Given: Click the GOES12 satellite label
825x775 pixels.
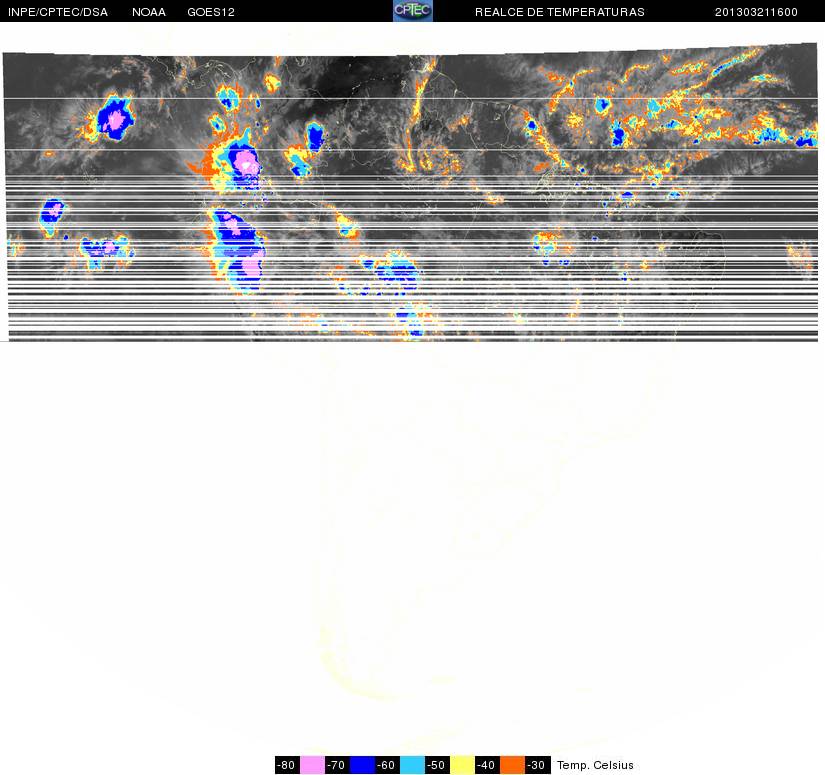Looking at the screenshot, I should click(x=211, y=12).
